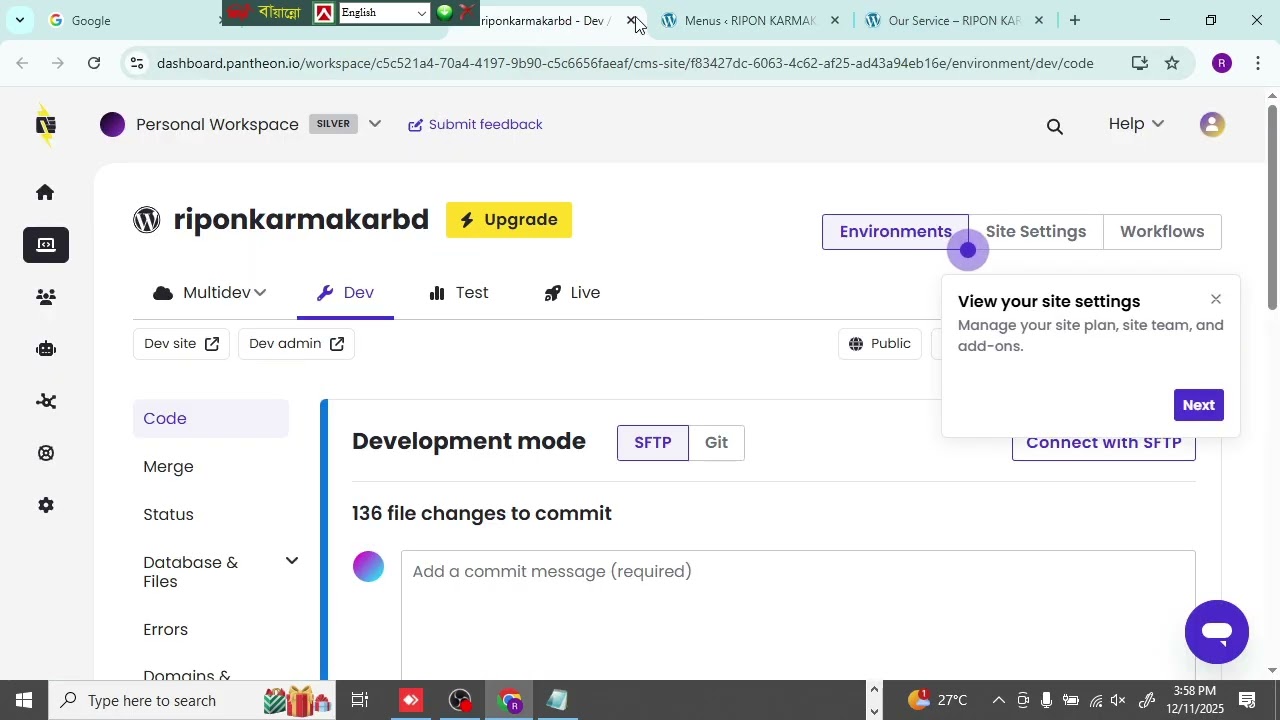Click the search magnifier icon
This screenshot has height=720, width=1280.
pyautogui.click(x=1055, y=126)
